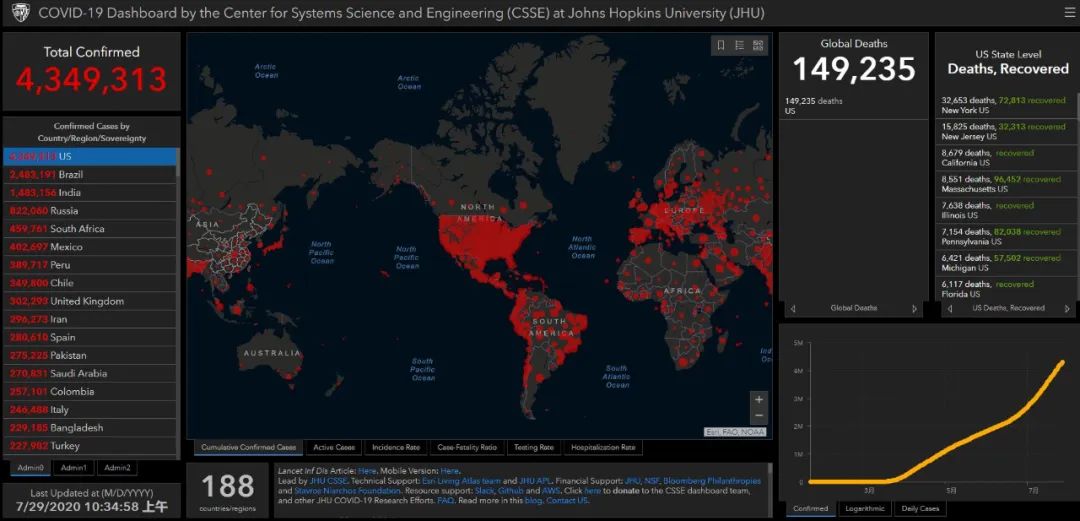This screenshot has width=1080, height=521.
Task: Open the NSF link
Action: pyautogui.click(x=651, y=480)
